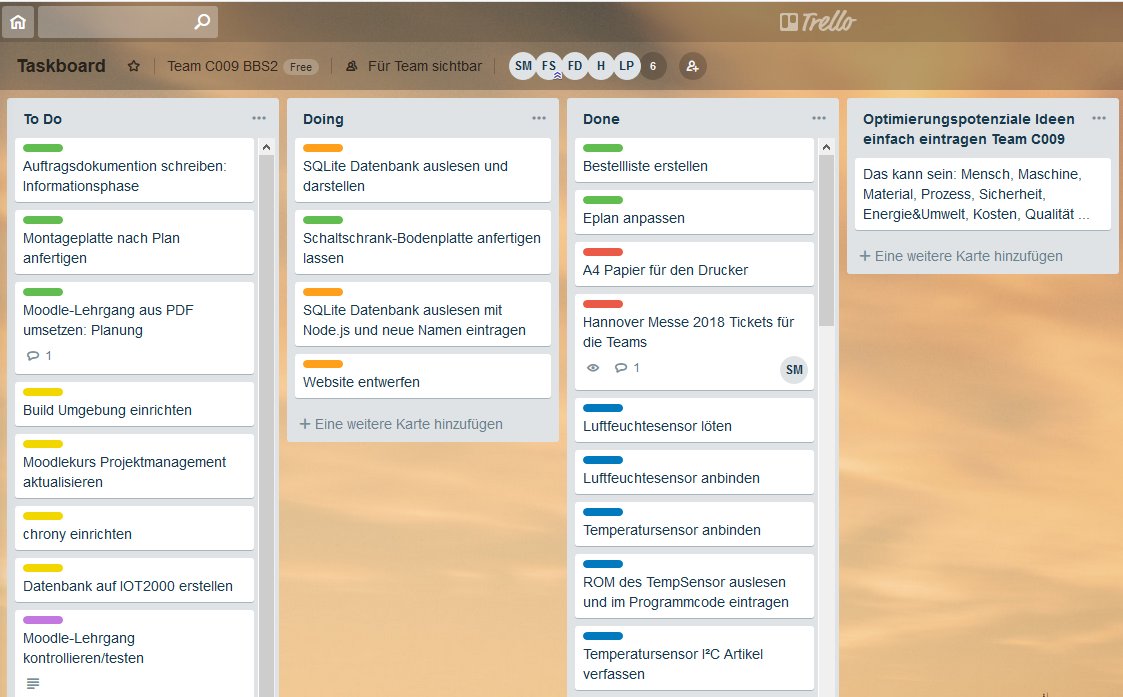Viewport: 1123px width, 697px height.
Task: Click inside the Trello search field
Action: pyautogui.click(x=120, y=21)
